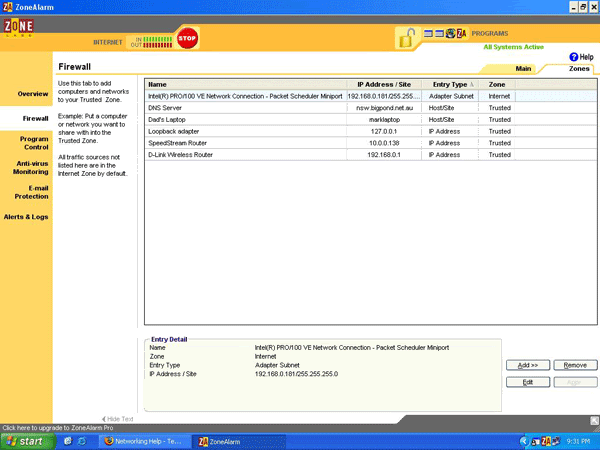Screen dimensions: 600x450
Task: Click the red STOP internet button
Action: coord(187,38)
